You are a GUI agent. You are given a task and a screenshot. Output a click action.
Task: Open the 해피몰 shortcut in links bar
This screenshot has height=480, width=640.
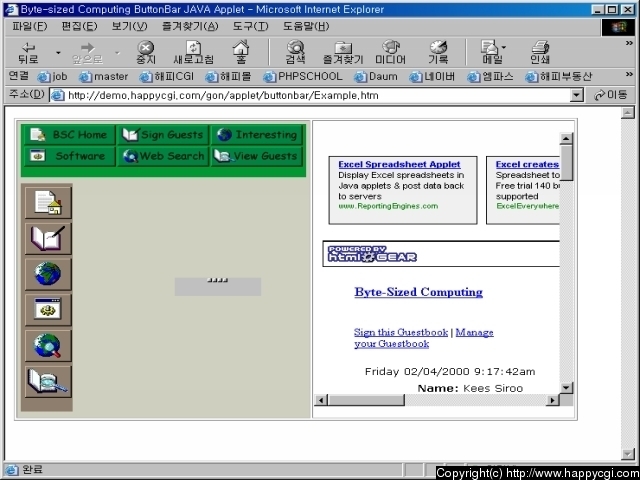click(x=229, y=77)
